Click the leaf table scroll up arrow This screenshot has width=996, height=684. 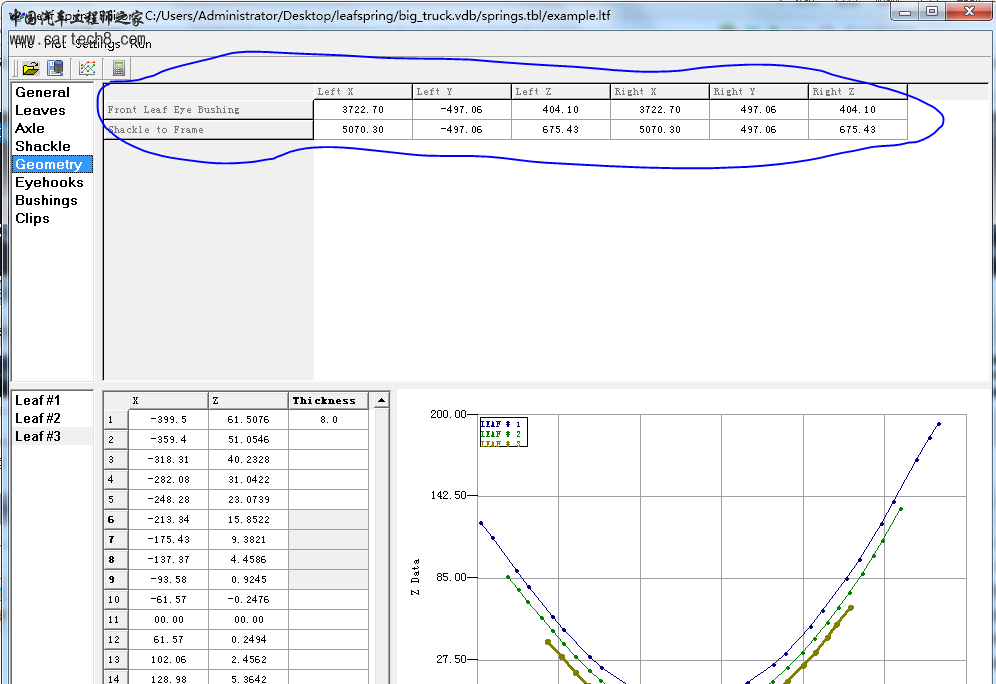(x=381, y=400)
